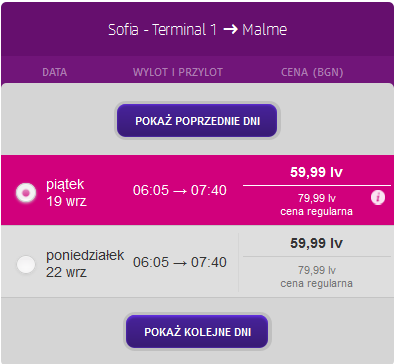This screenshot has width=394, height=364.
Task: Click the poniedziałek 22 wrz date label
Action: tap(85, 264)
